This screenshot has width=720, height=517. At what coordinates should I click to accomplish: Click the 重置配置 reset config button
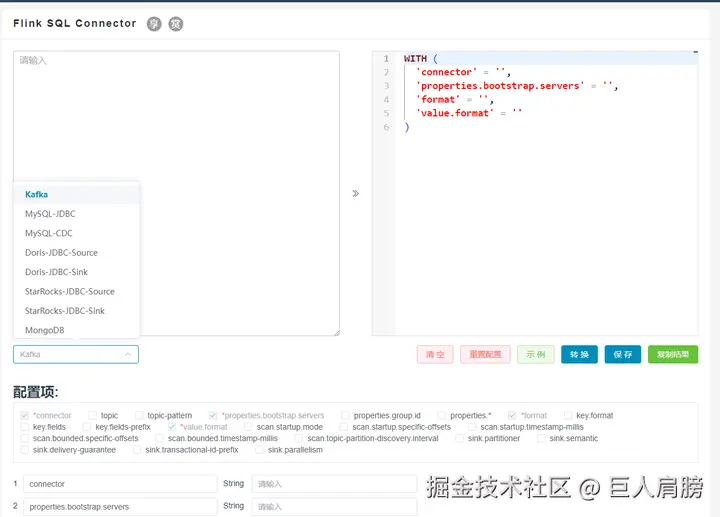485,354
